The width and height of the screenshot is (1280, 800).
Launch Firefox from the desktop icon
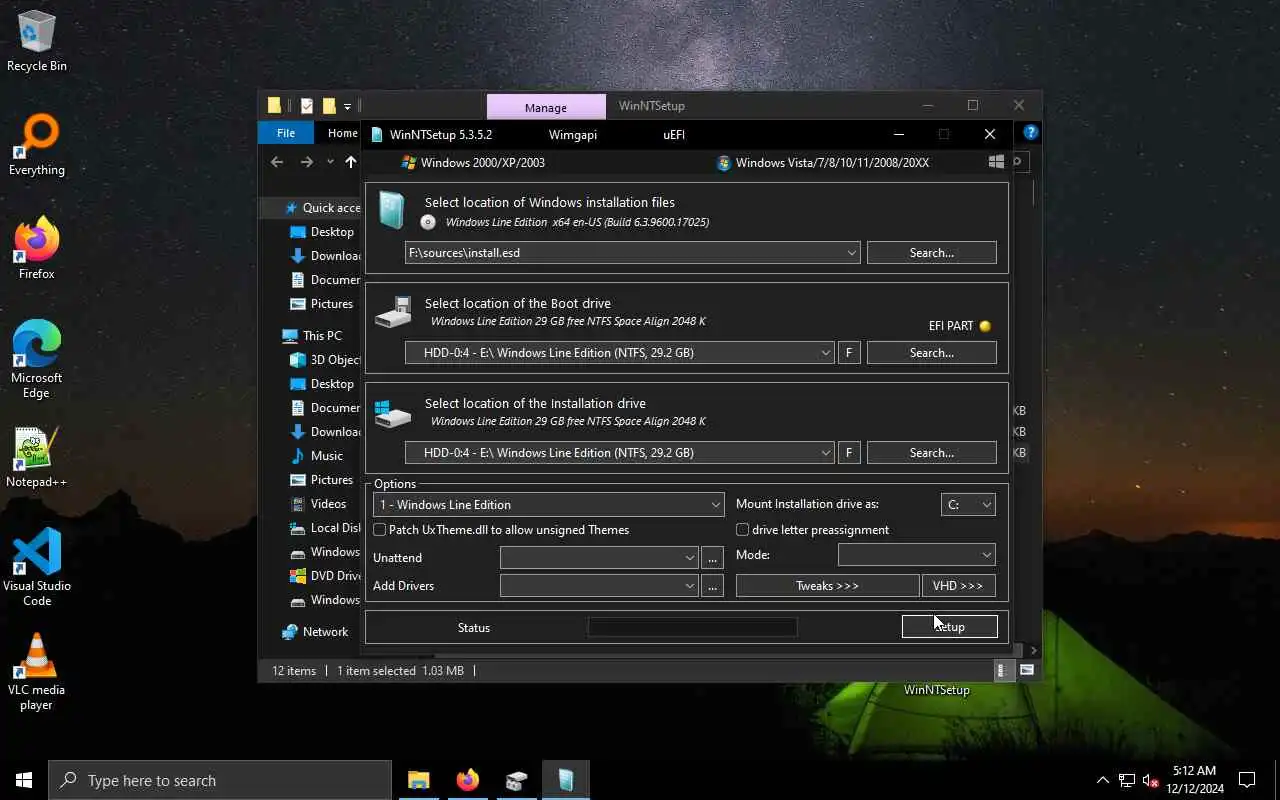tap(37, 250)
